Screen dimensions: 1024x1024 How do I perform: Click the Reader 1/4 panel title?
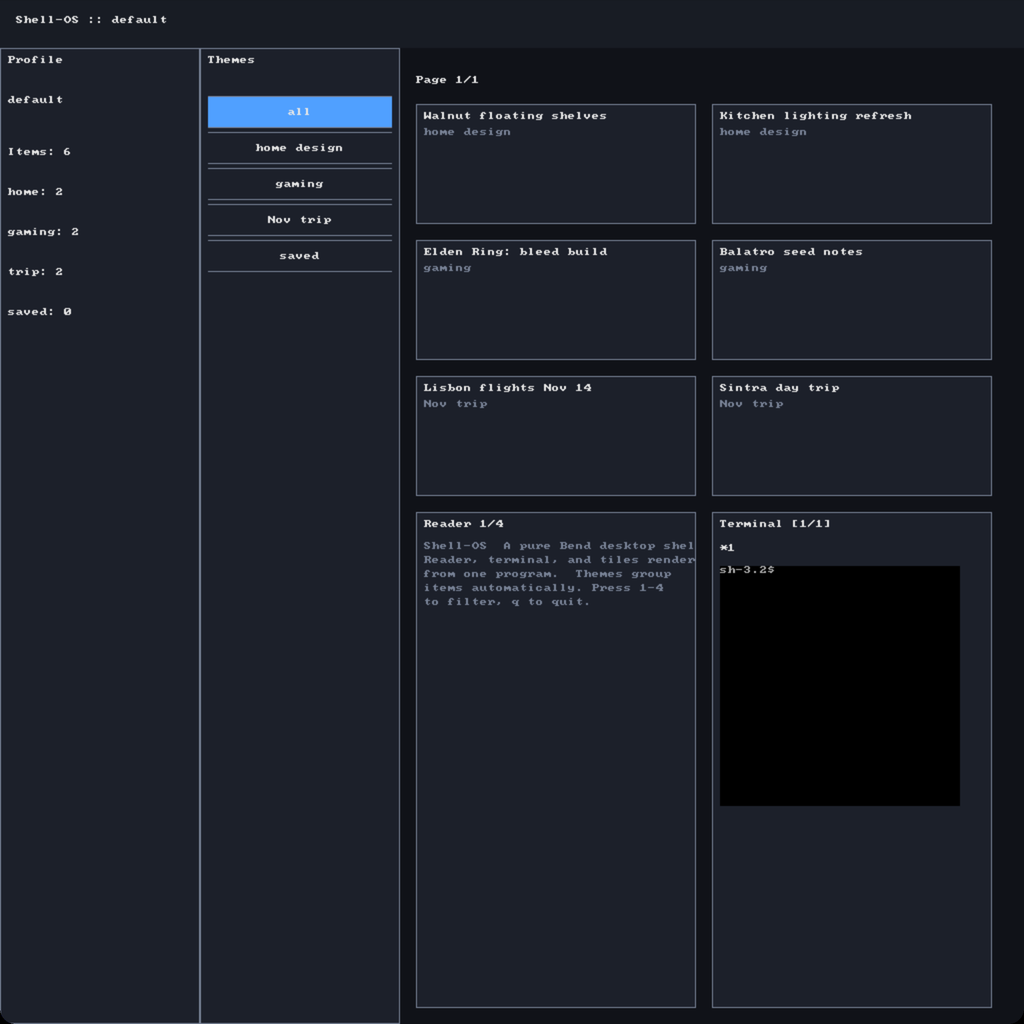point(463,524)
